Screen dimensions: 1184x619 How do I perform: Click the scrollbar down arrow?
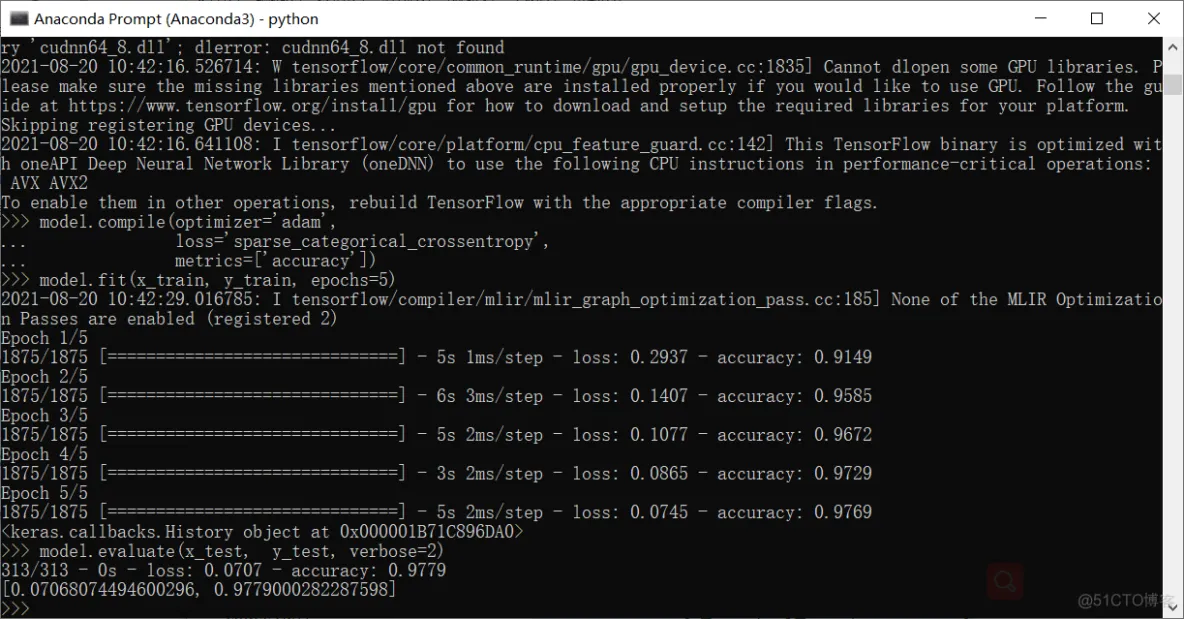coord(1173,607)
